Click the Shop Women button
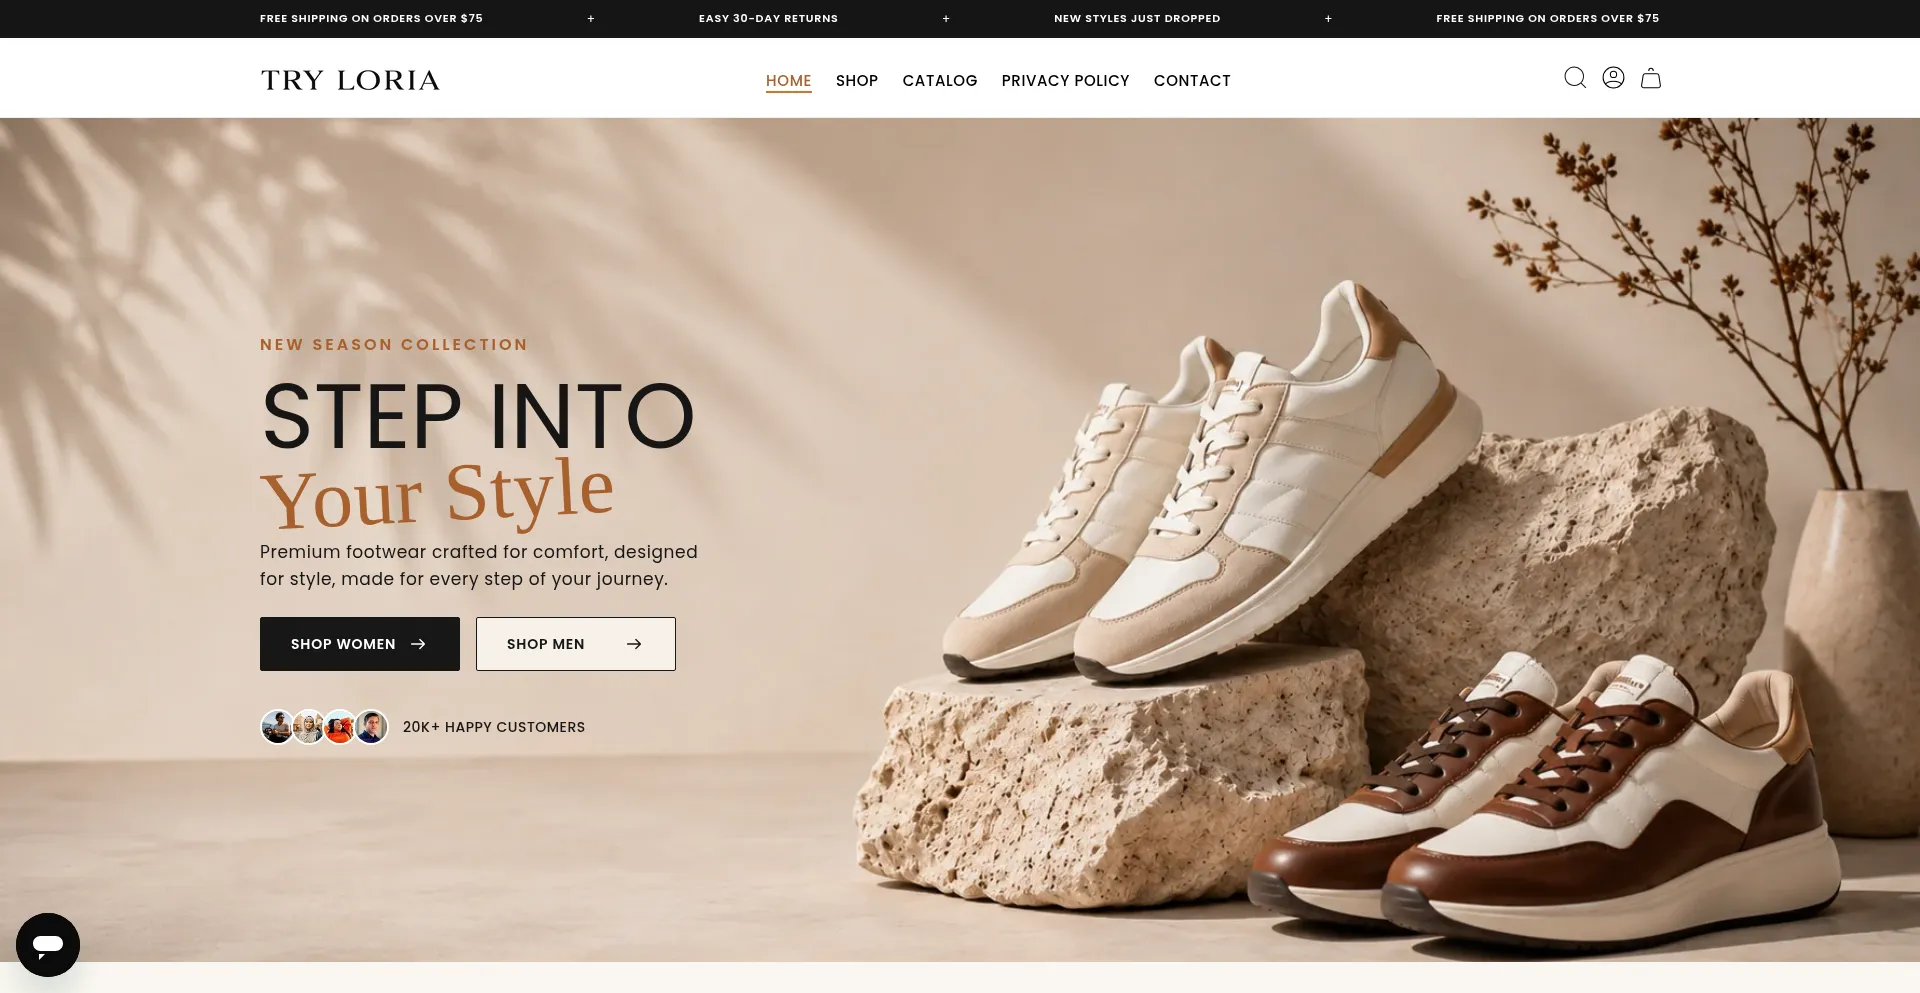This screenshot has height=993, width=1920. click(x=360, y=644)
